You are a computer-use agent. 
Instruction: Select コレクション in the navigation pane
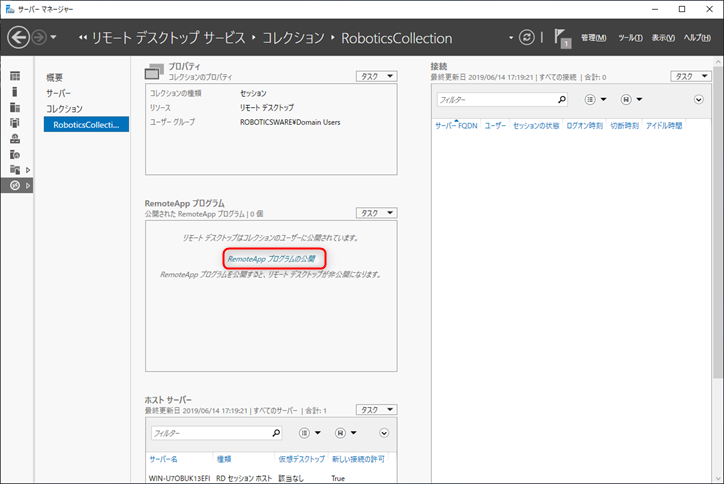tap(65, 108)
